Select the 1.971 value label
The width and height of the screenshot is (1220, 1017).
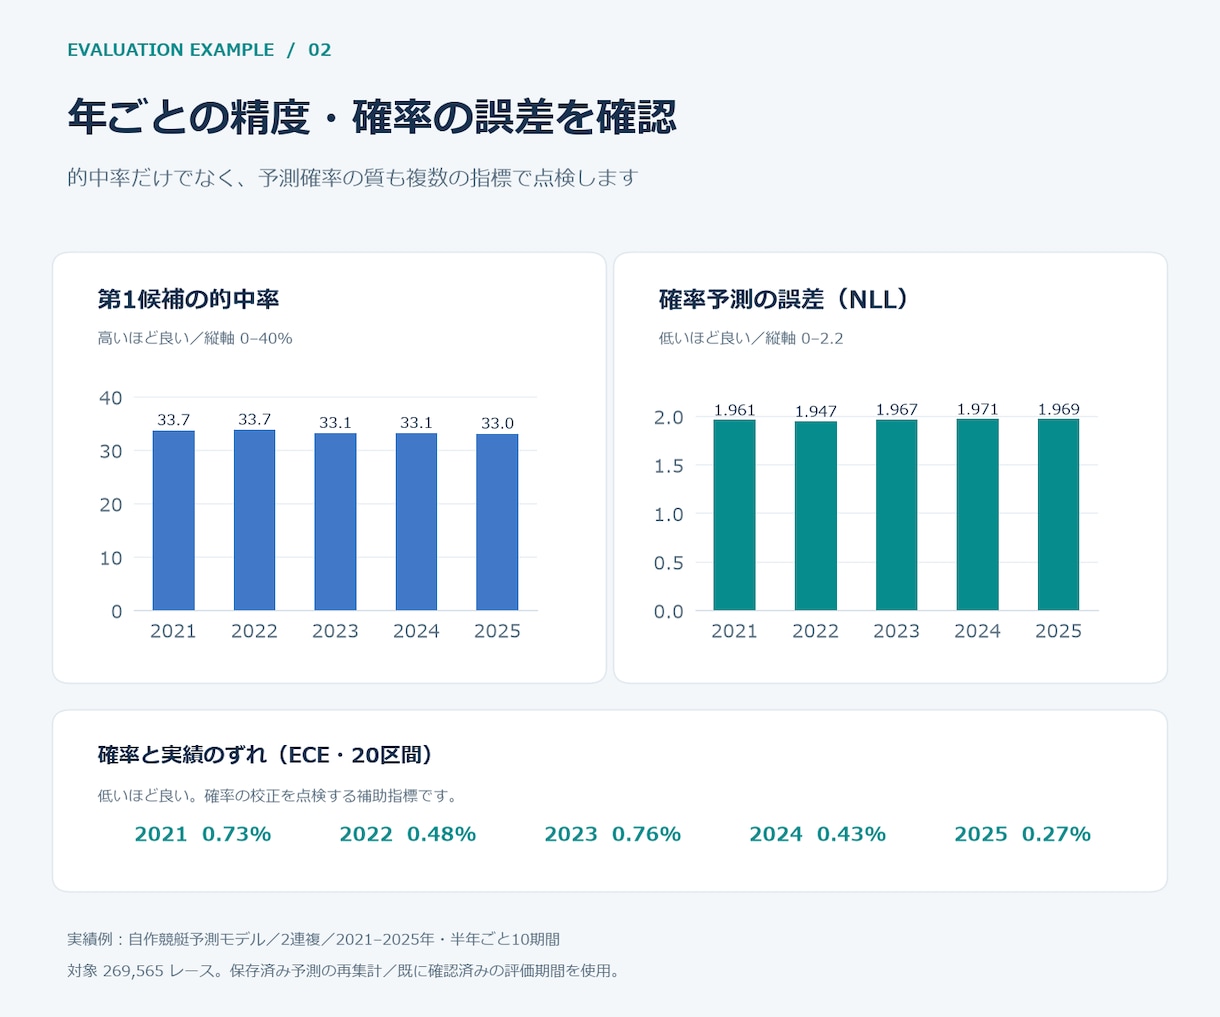(977, 409)
